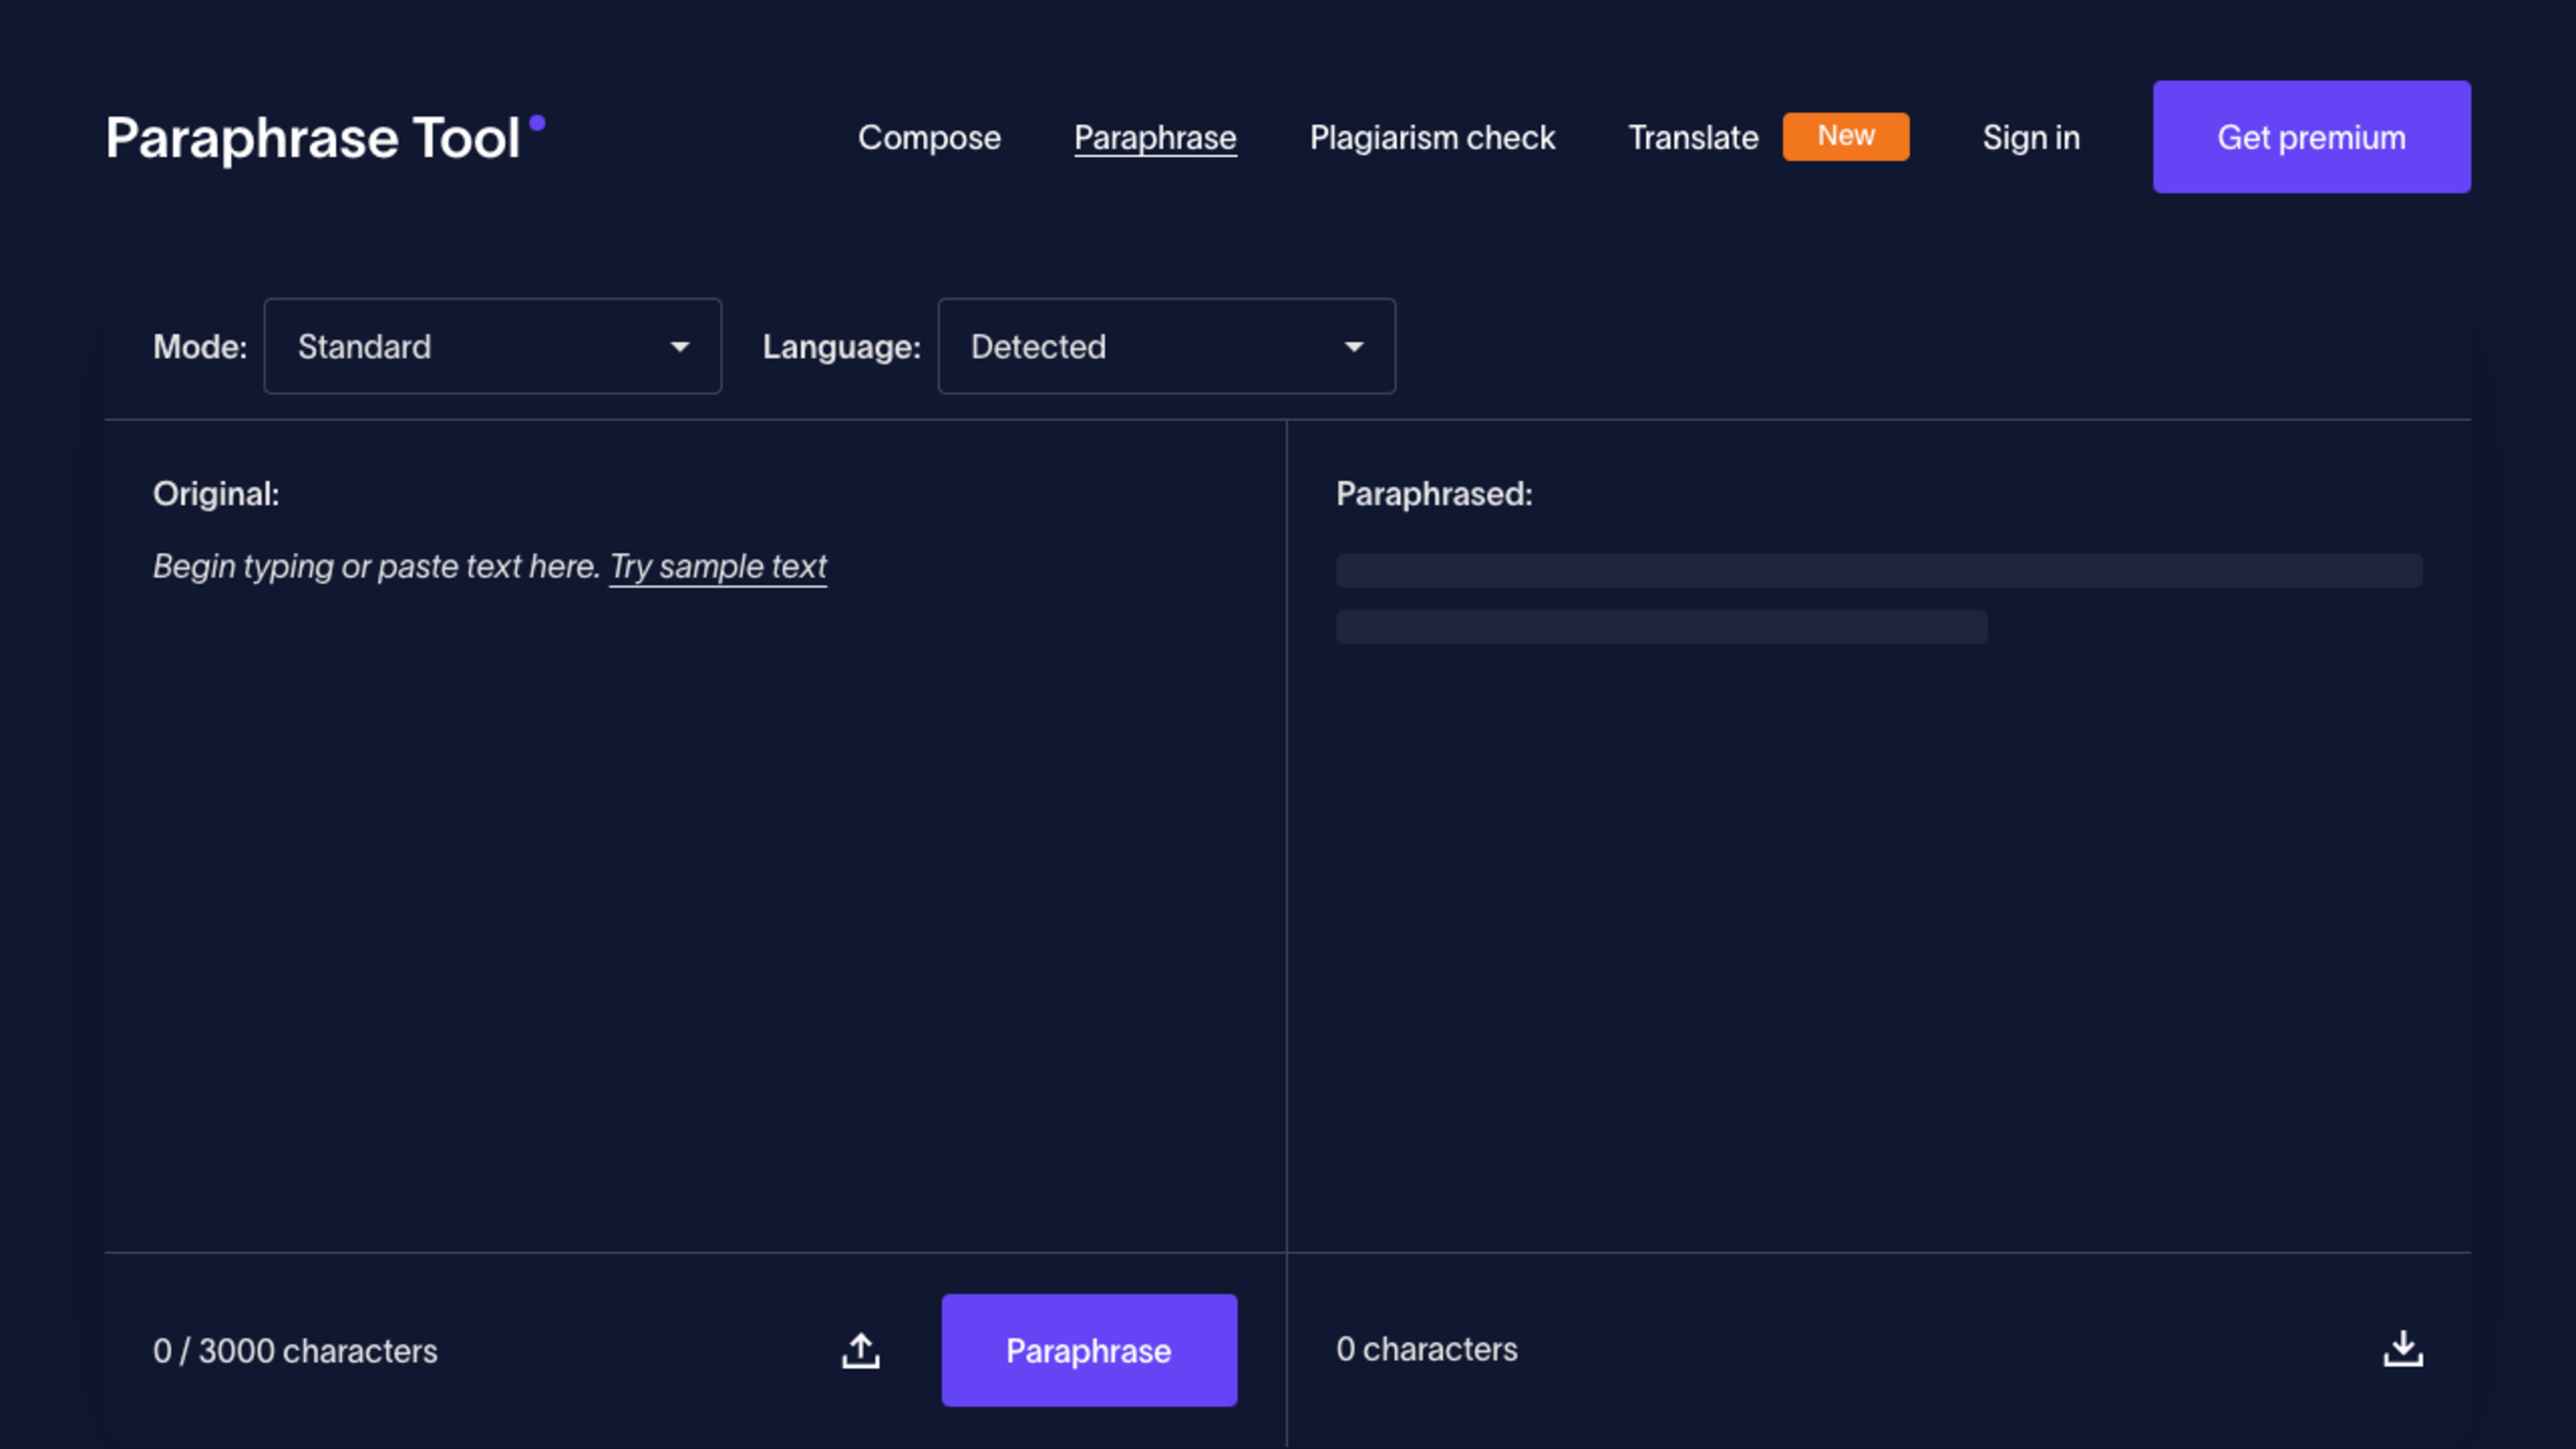Click the 0 / 3000 characters counter

coord(295,1351)
